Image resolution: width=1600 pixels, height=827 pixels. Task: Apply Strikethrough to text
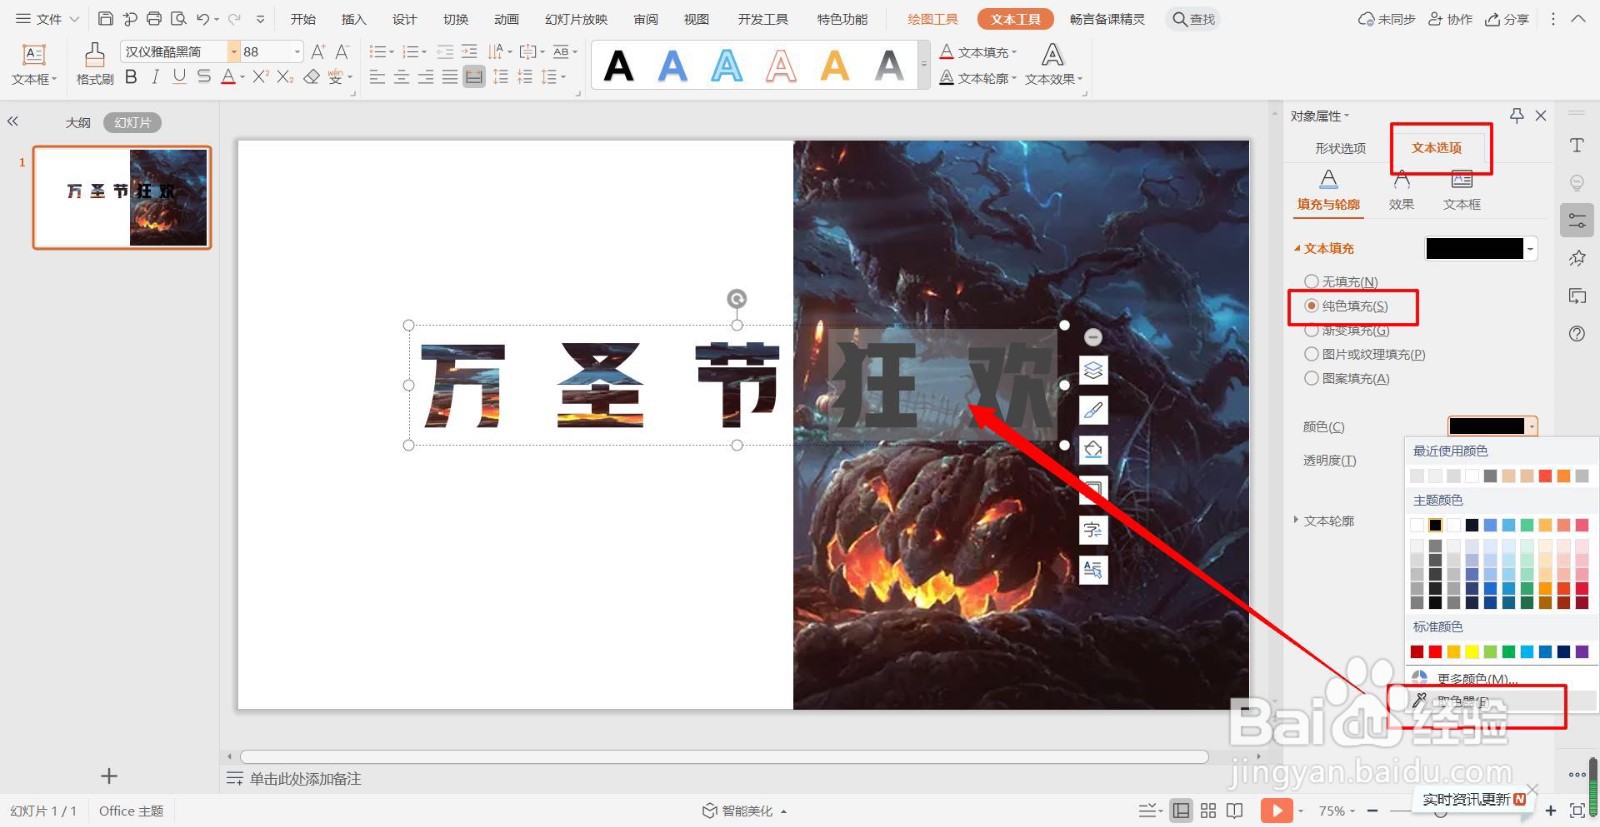click(x=204, y=77)
